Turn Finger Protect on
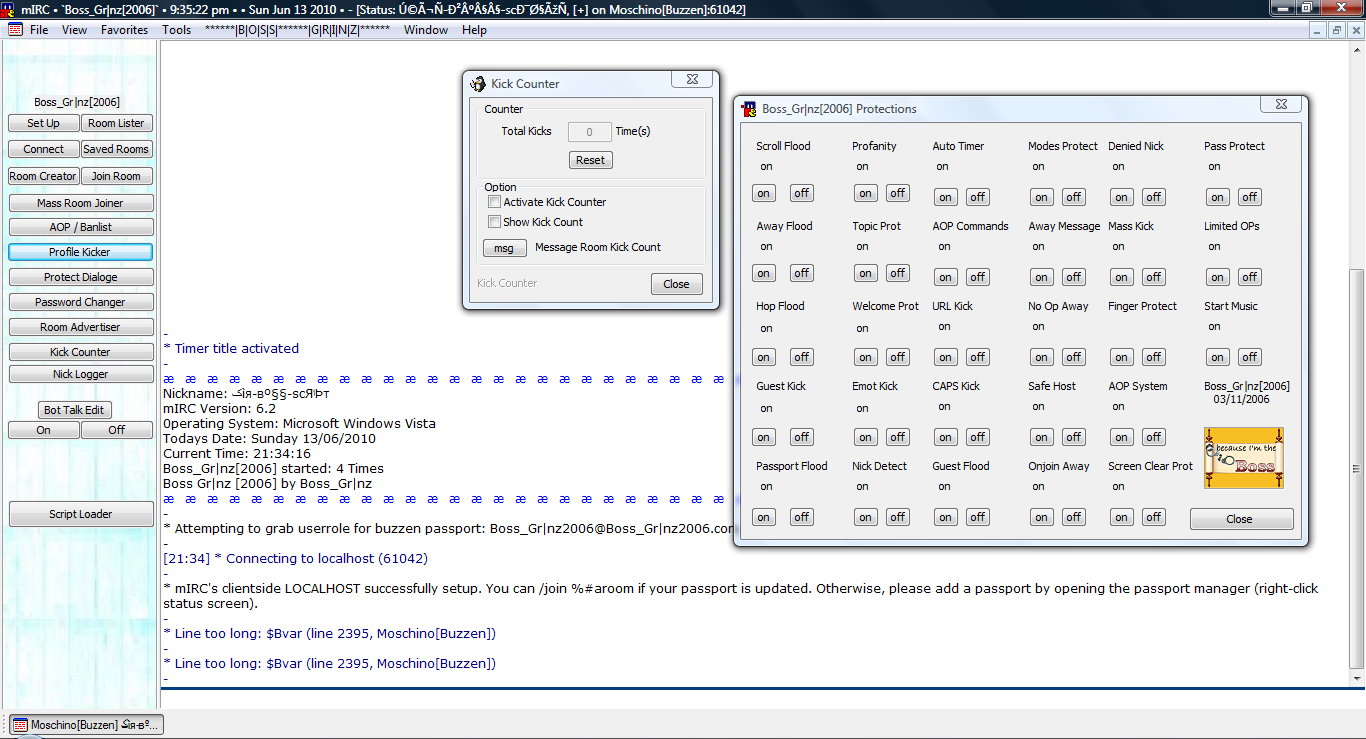This screenshot has width=1366, height=739. pos(1122,357)
